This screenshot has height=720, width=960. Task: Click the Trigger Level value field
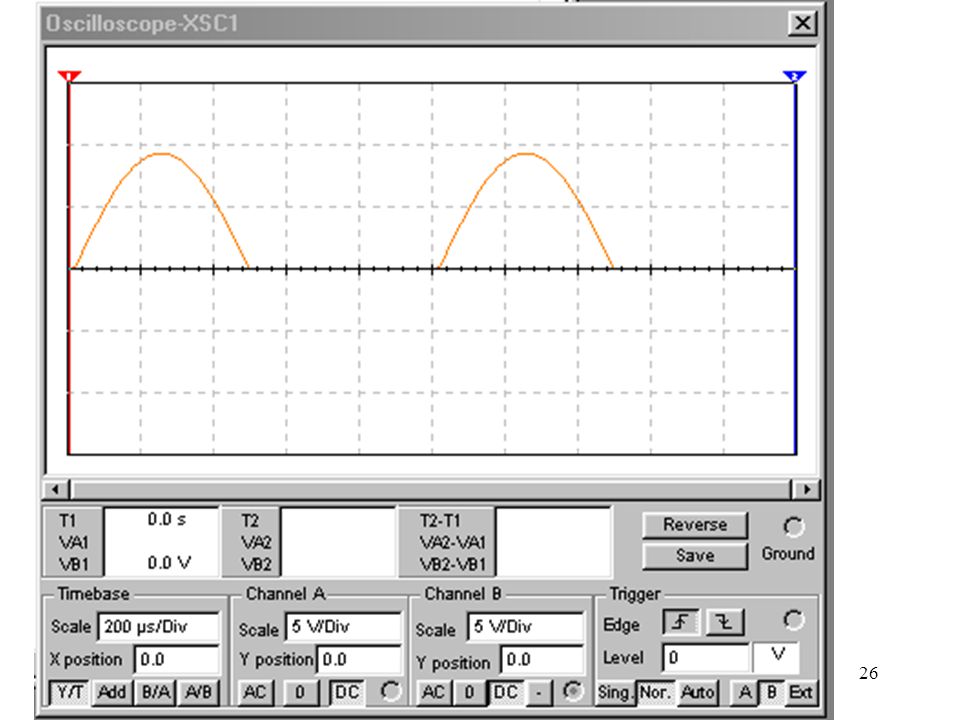pyautogui.click(x=706, y=658)
